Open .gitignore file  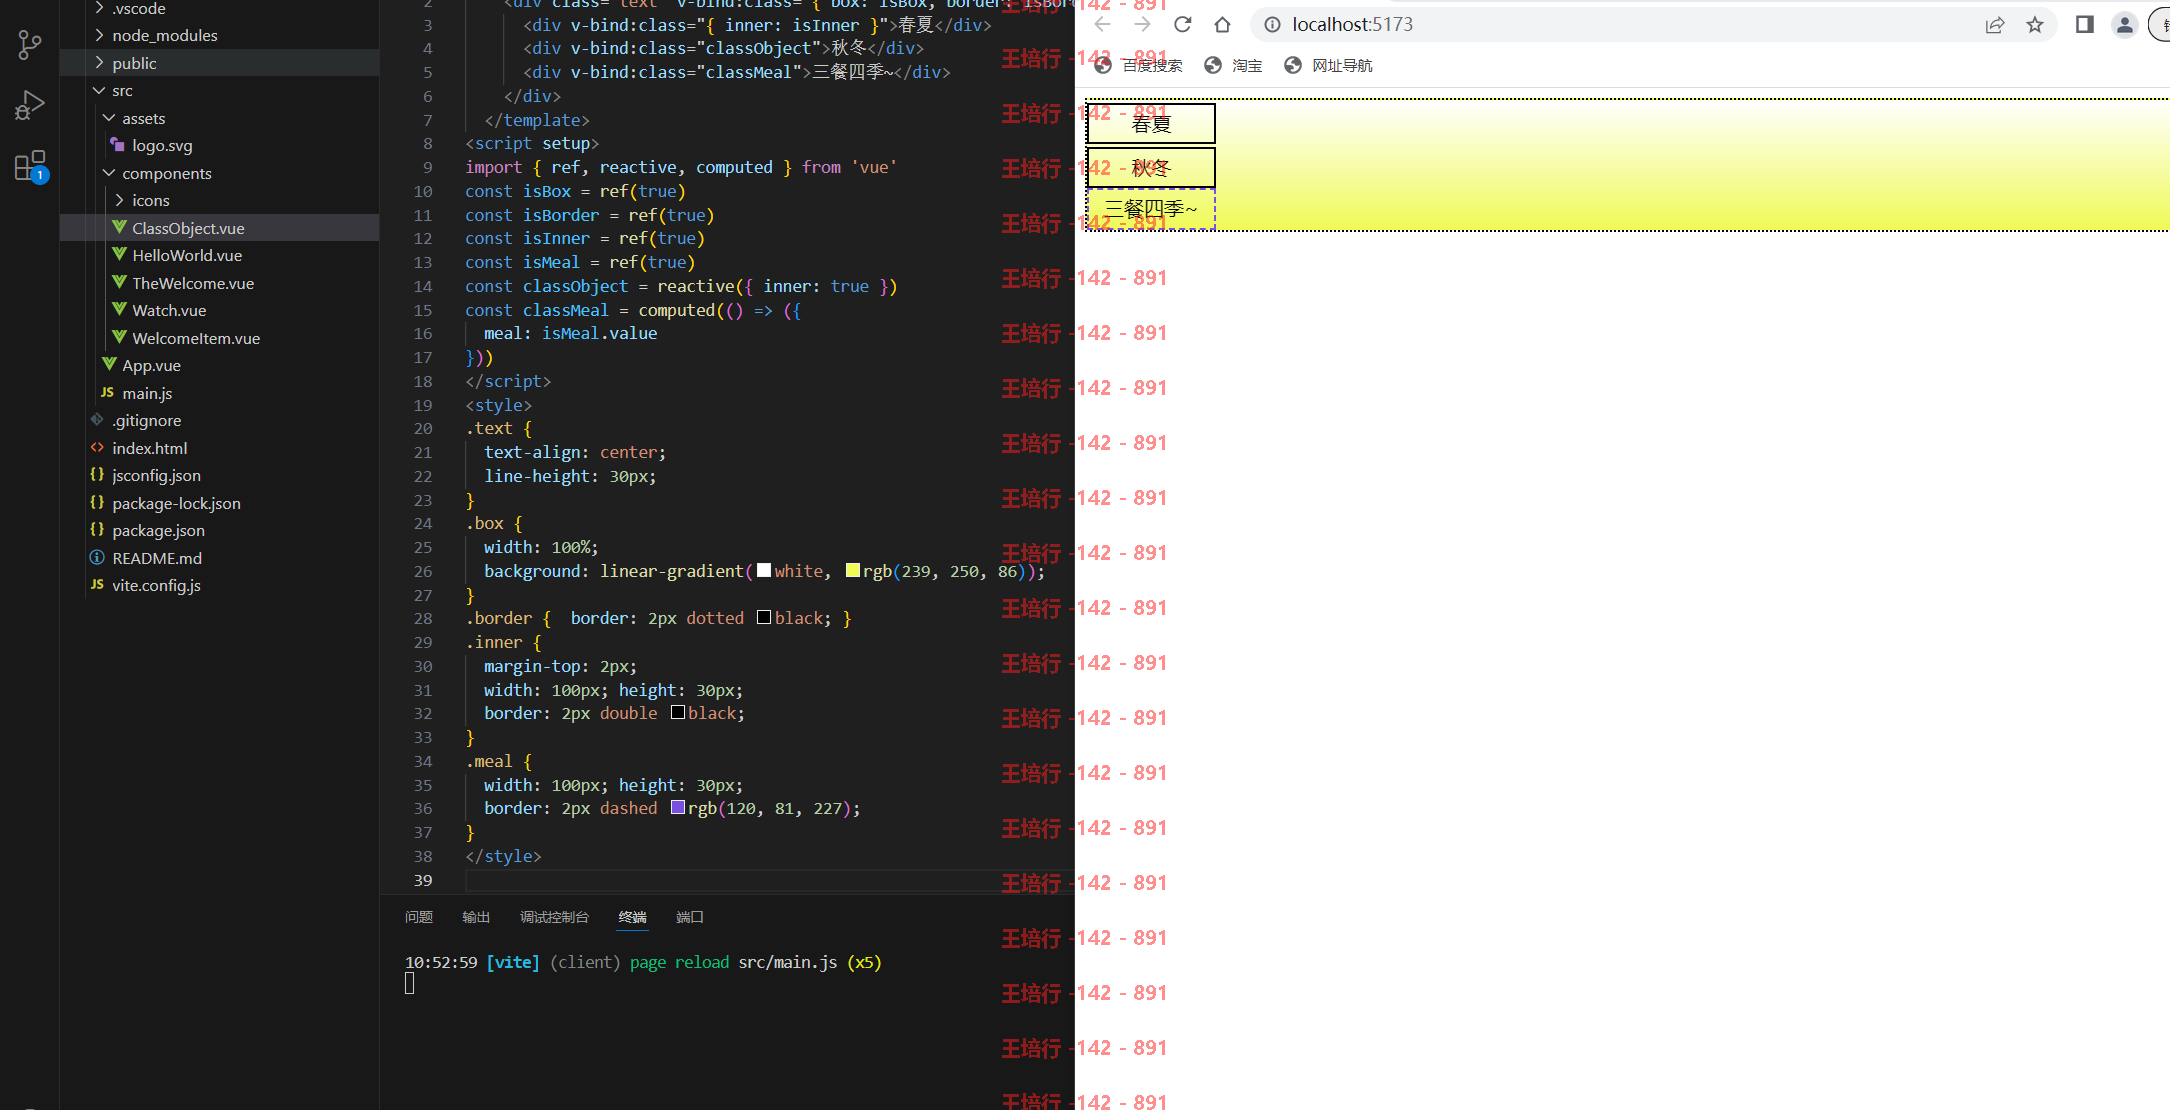[x=219, y=420]
